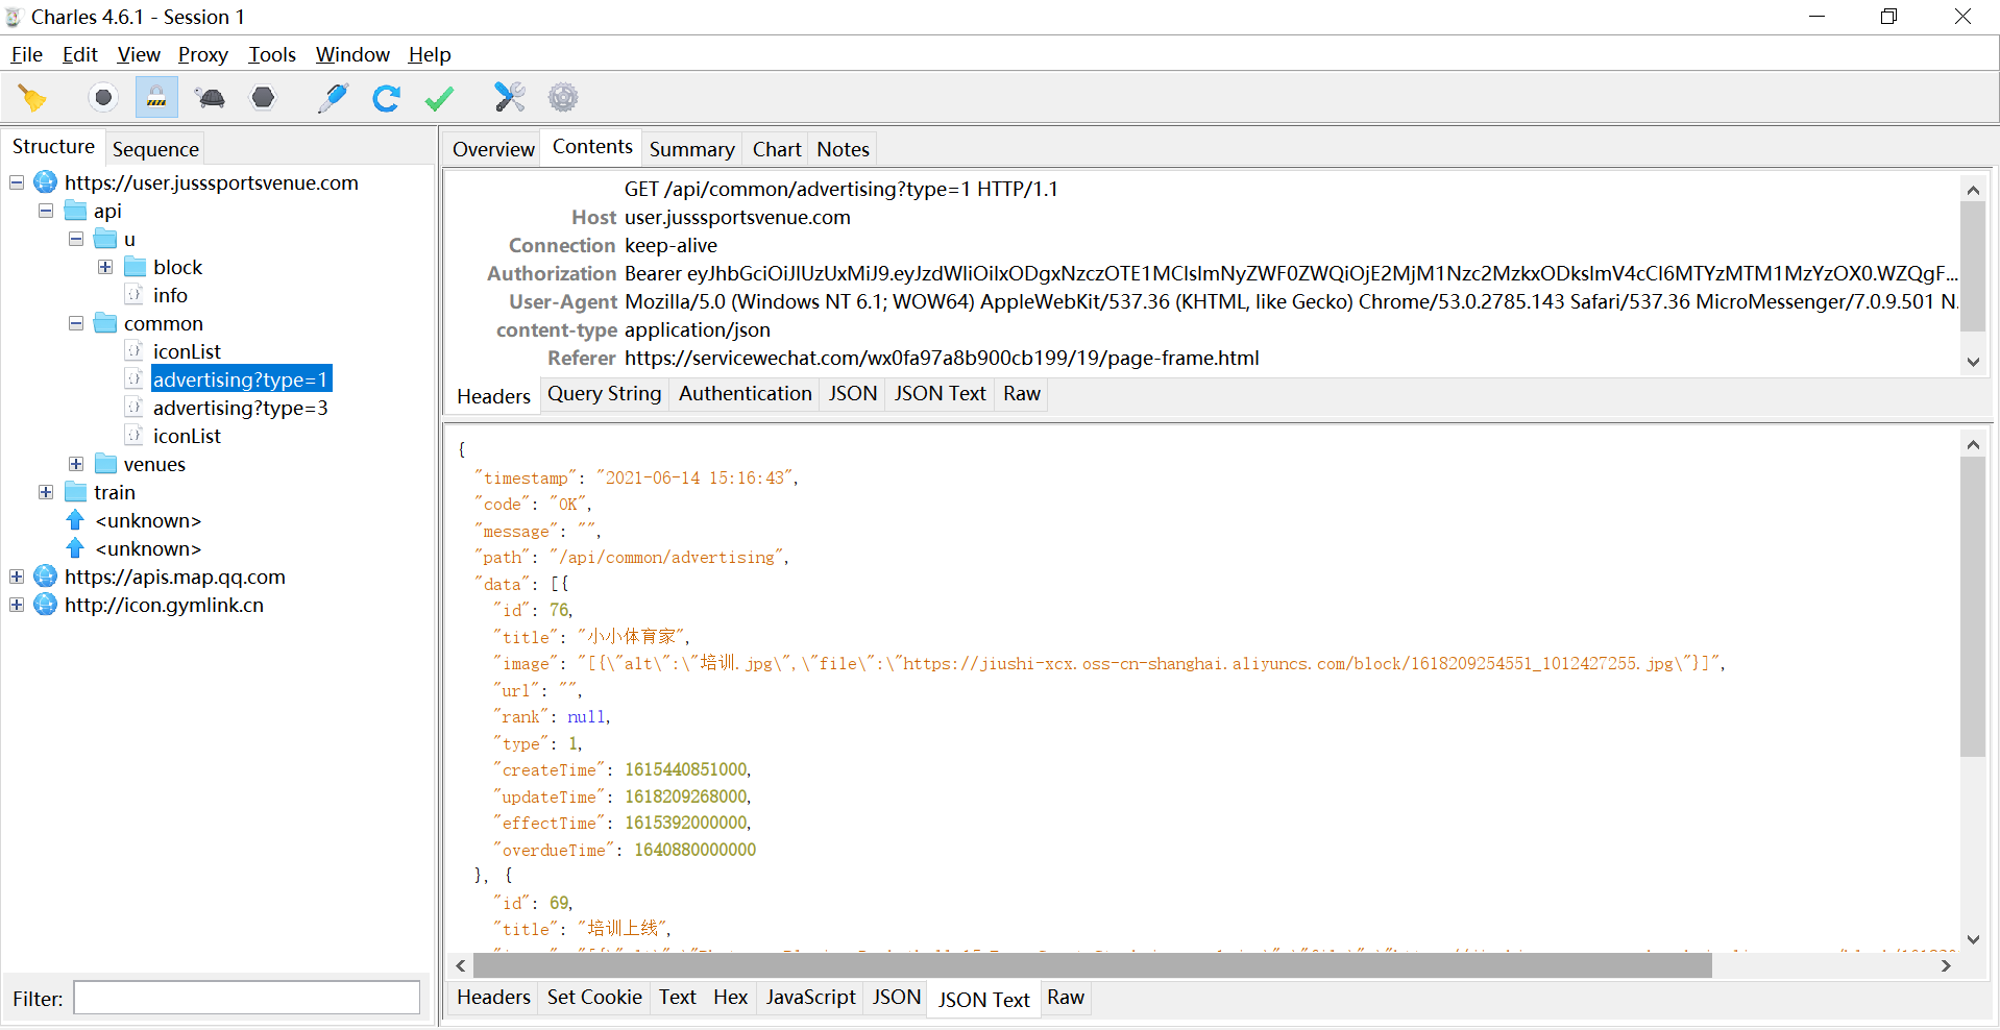Select the first iconList request

pyautogui.click(x=186, y=352)
